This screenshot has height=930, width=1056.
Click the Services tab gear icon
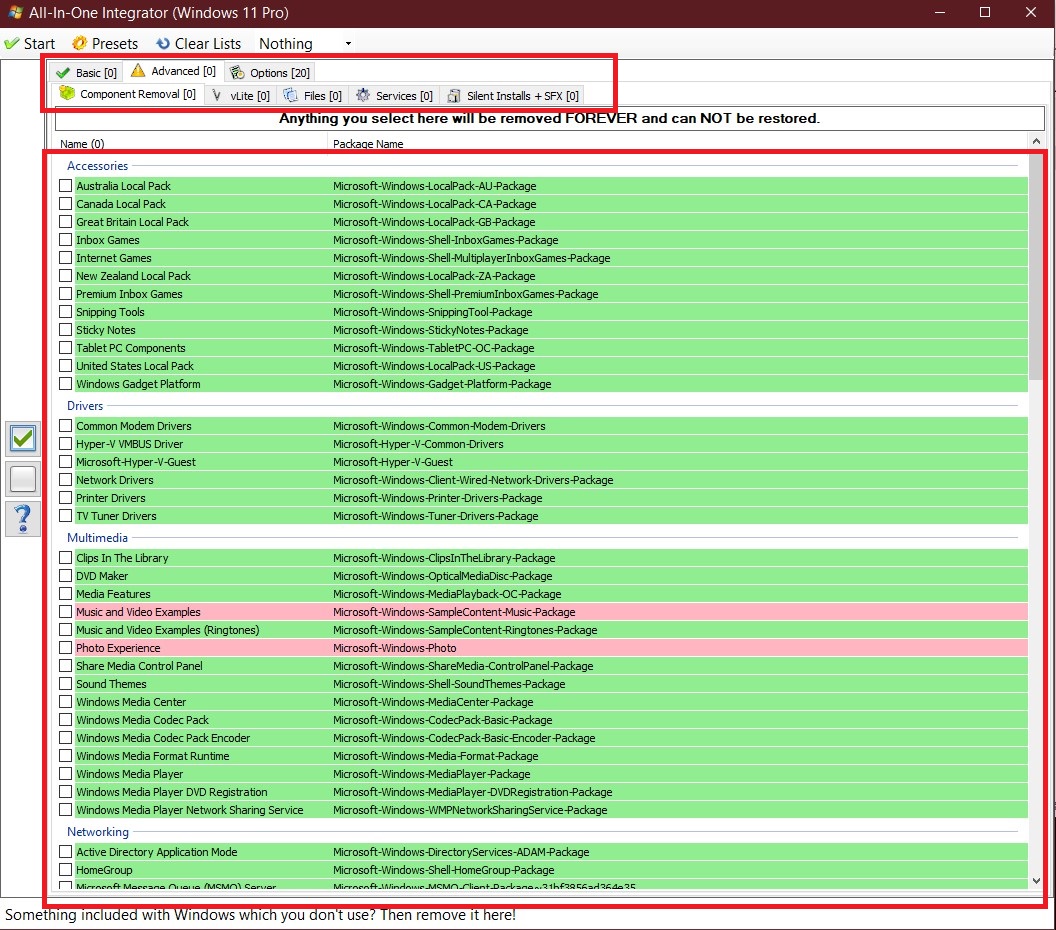363,95
